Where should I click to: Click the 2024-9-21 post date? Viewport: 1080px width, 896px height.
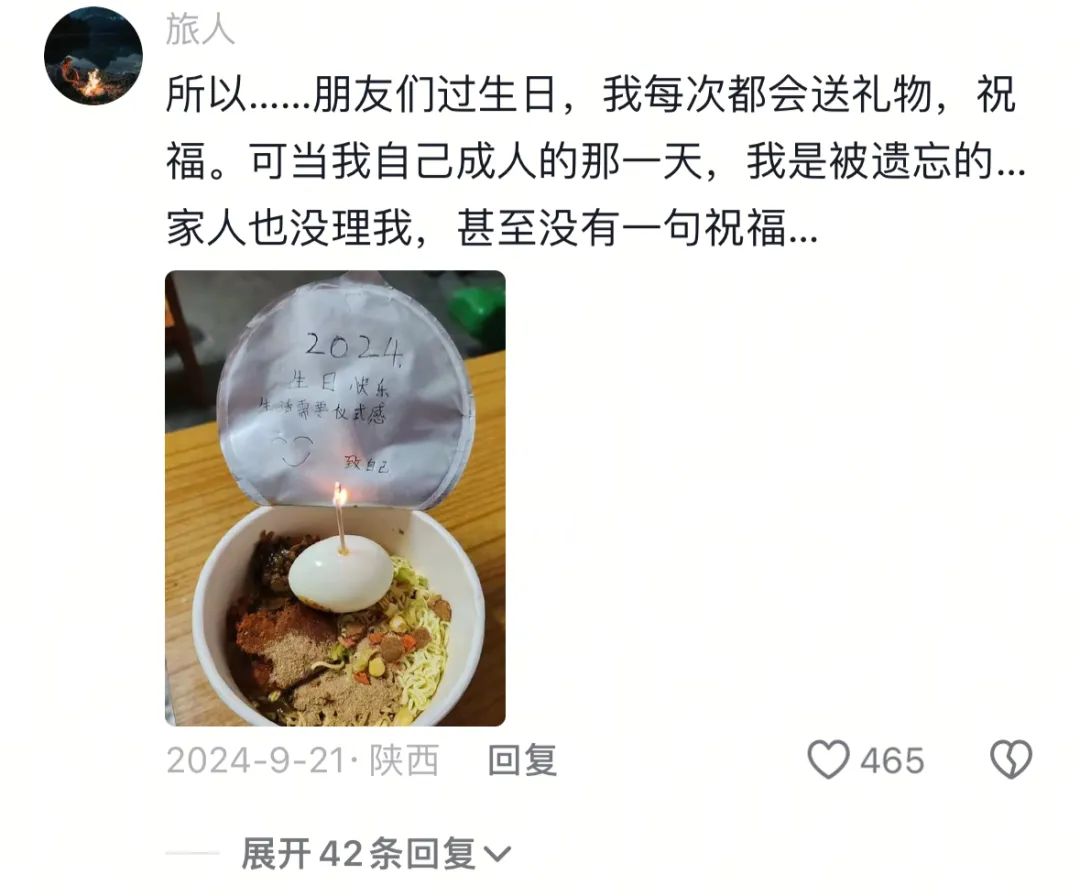click(x=256, y=761)
